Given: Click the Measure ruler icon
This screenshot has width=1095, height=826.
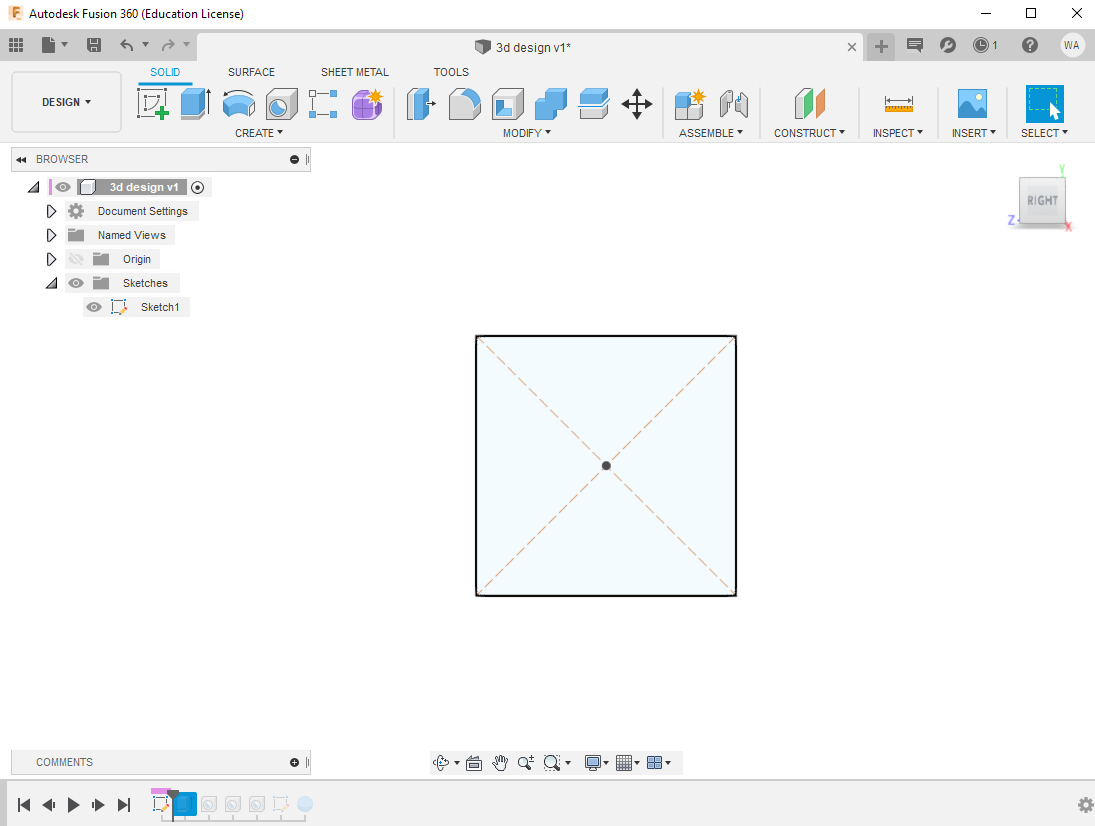Looking at the screenshot, I should pos(898,103).
